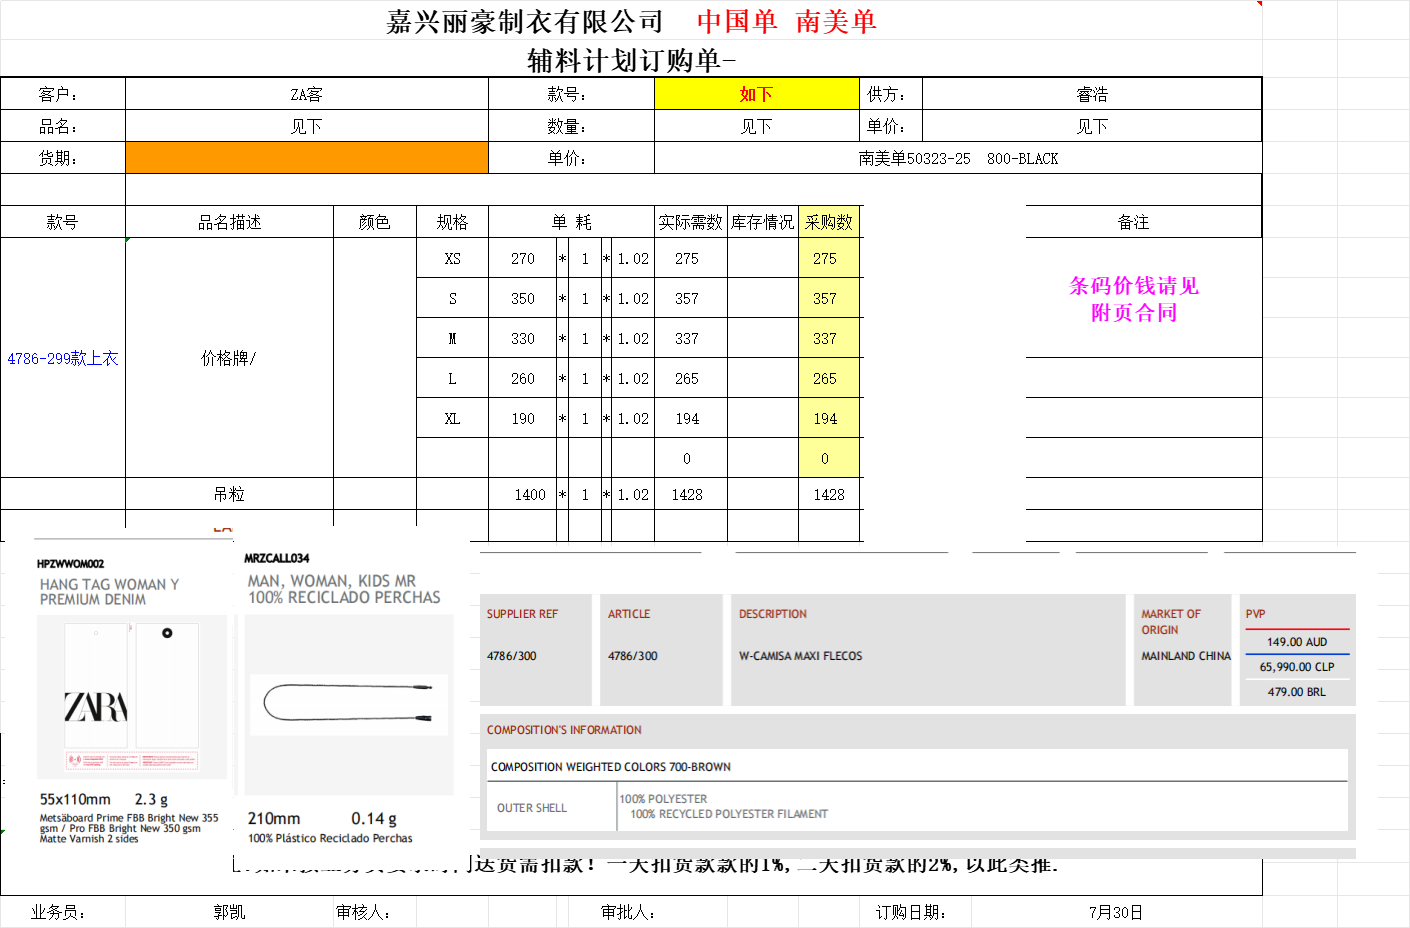Select the 价格牌/ description cell

[x=229, y=358]
